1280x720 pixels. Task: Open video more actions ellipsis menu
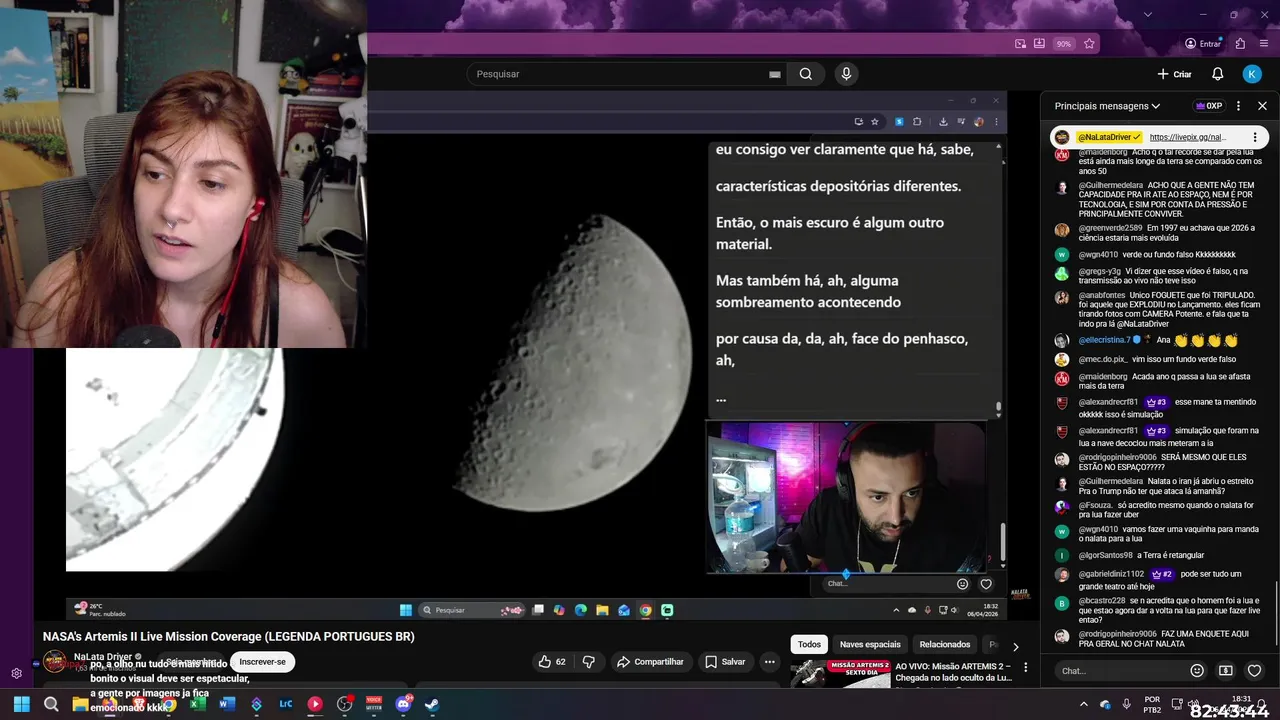[x=769, y=662]
